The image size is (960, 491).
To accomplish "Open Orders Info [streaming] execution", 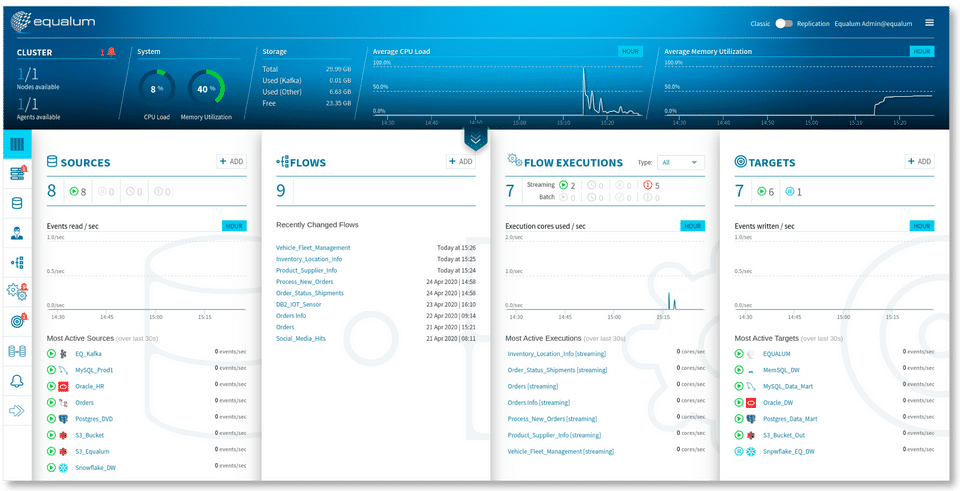I will pos(539,403).
